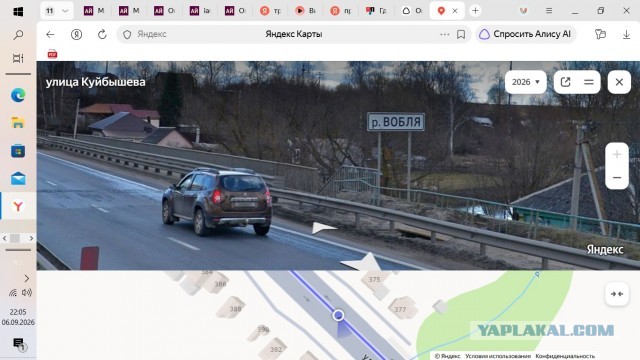The width and height of the screenshot is (640, 360).
Task: Move forward along the road arrow
Action: [324, 228]
